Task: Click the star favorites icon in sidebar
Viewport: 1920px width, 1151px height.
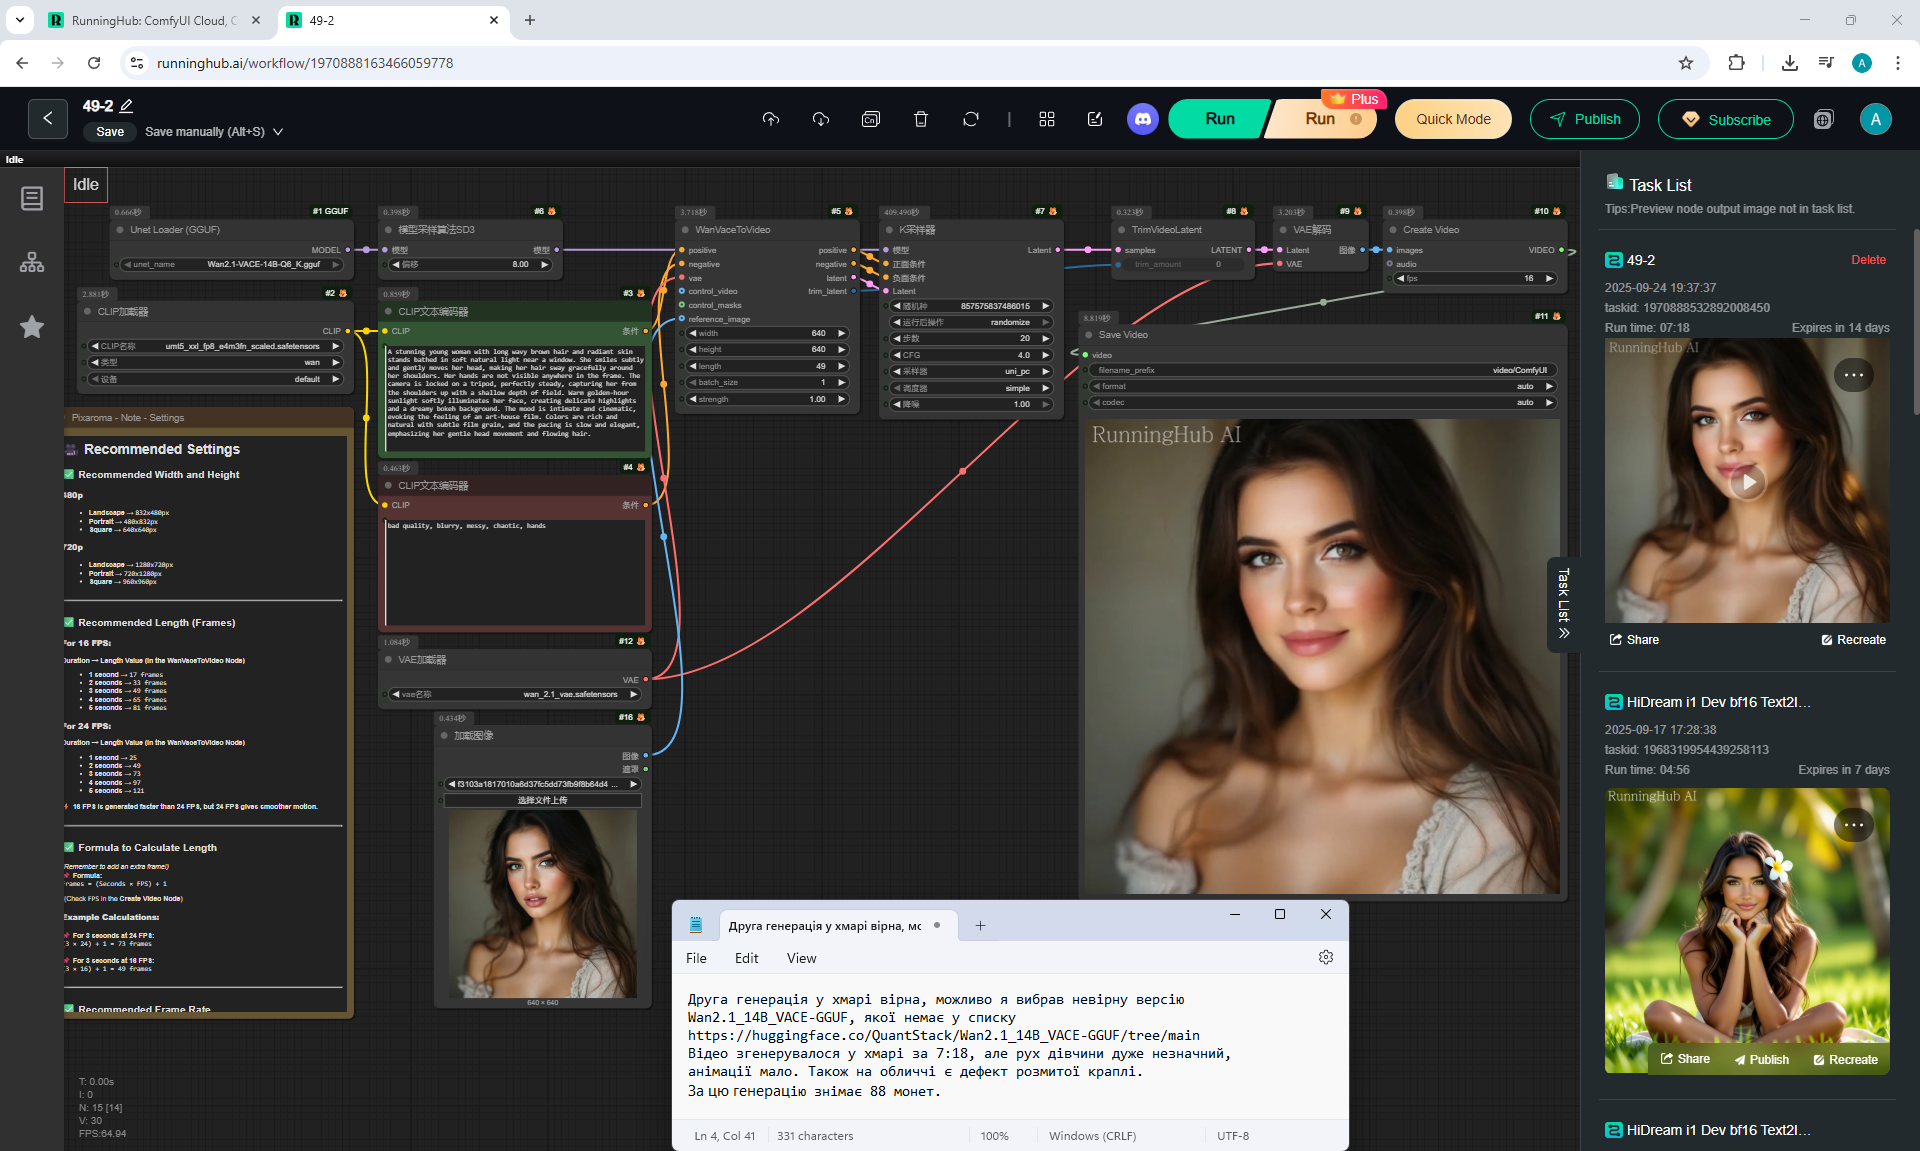Action: 32,327
